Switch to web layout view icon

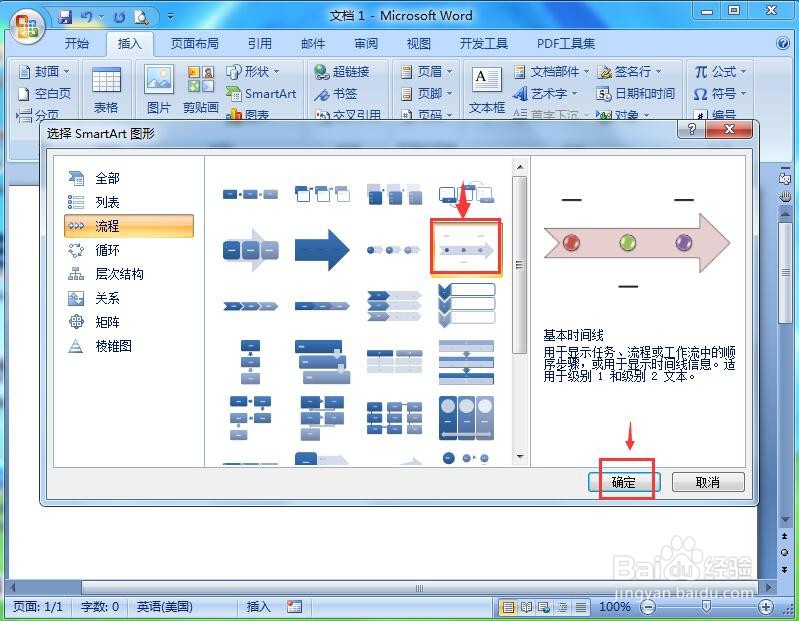544,607
